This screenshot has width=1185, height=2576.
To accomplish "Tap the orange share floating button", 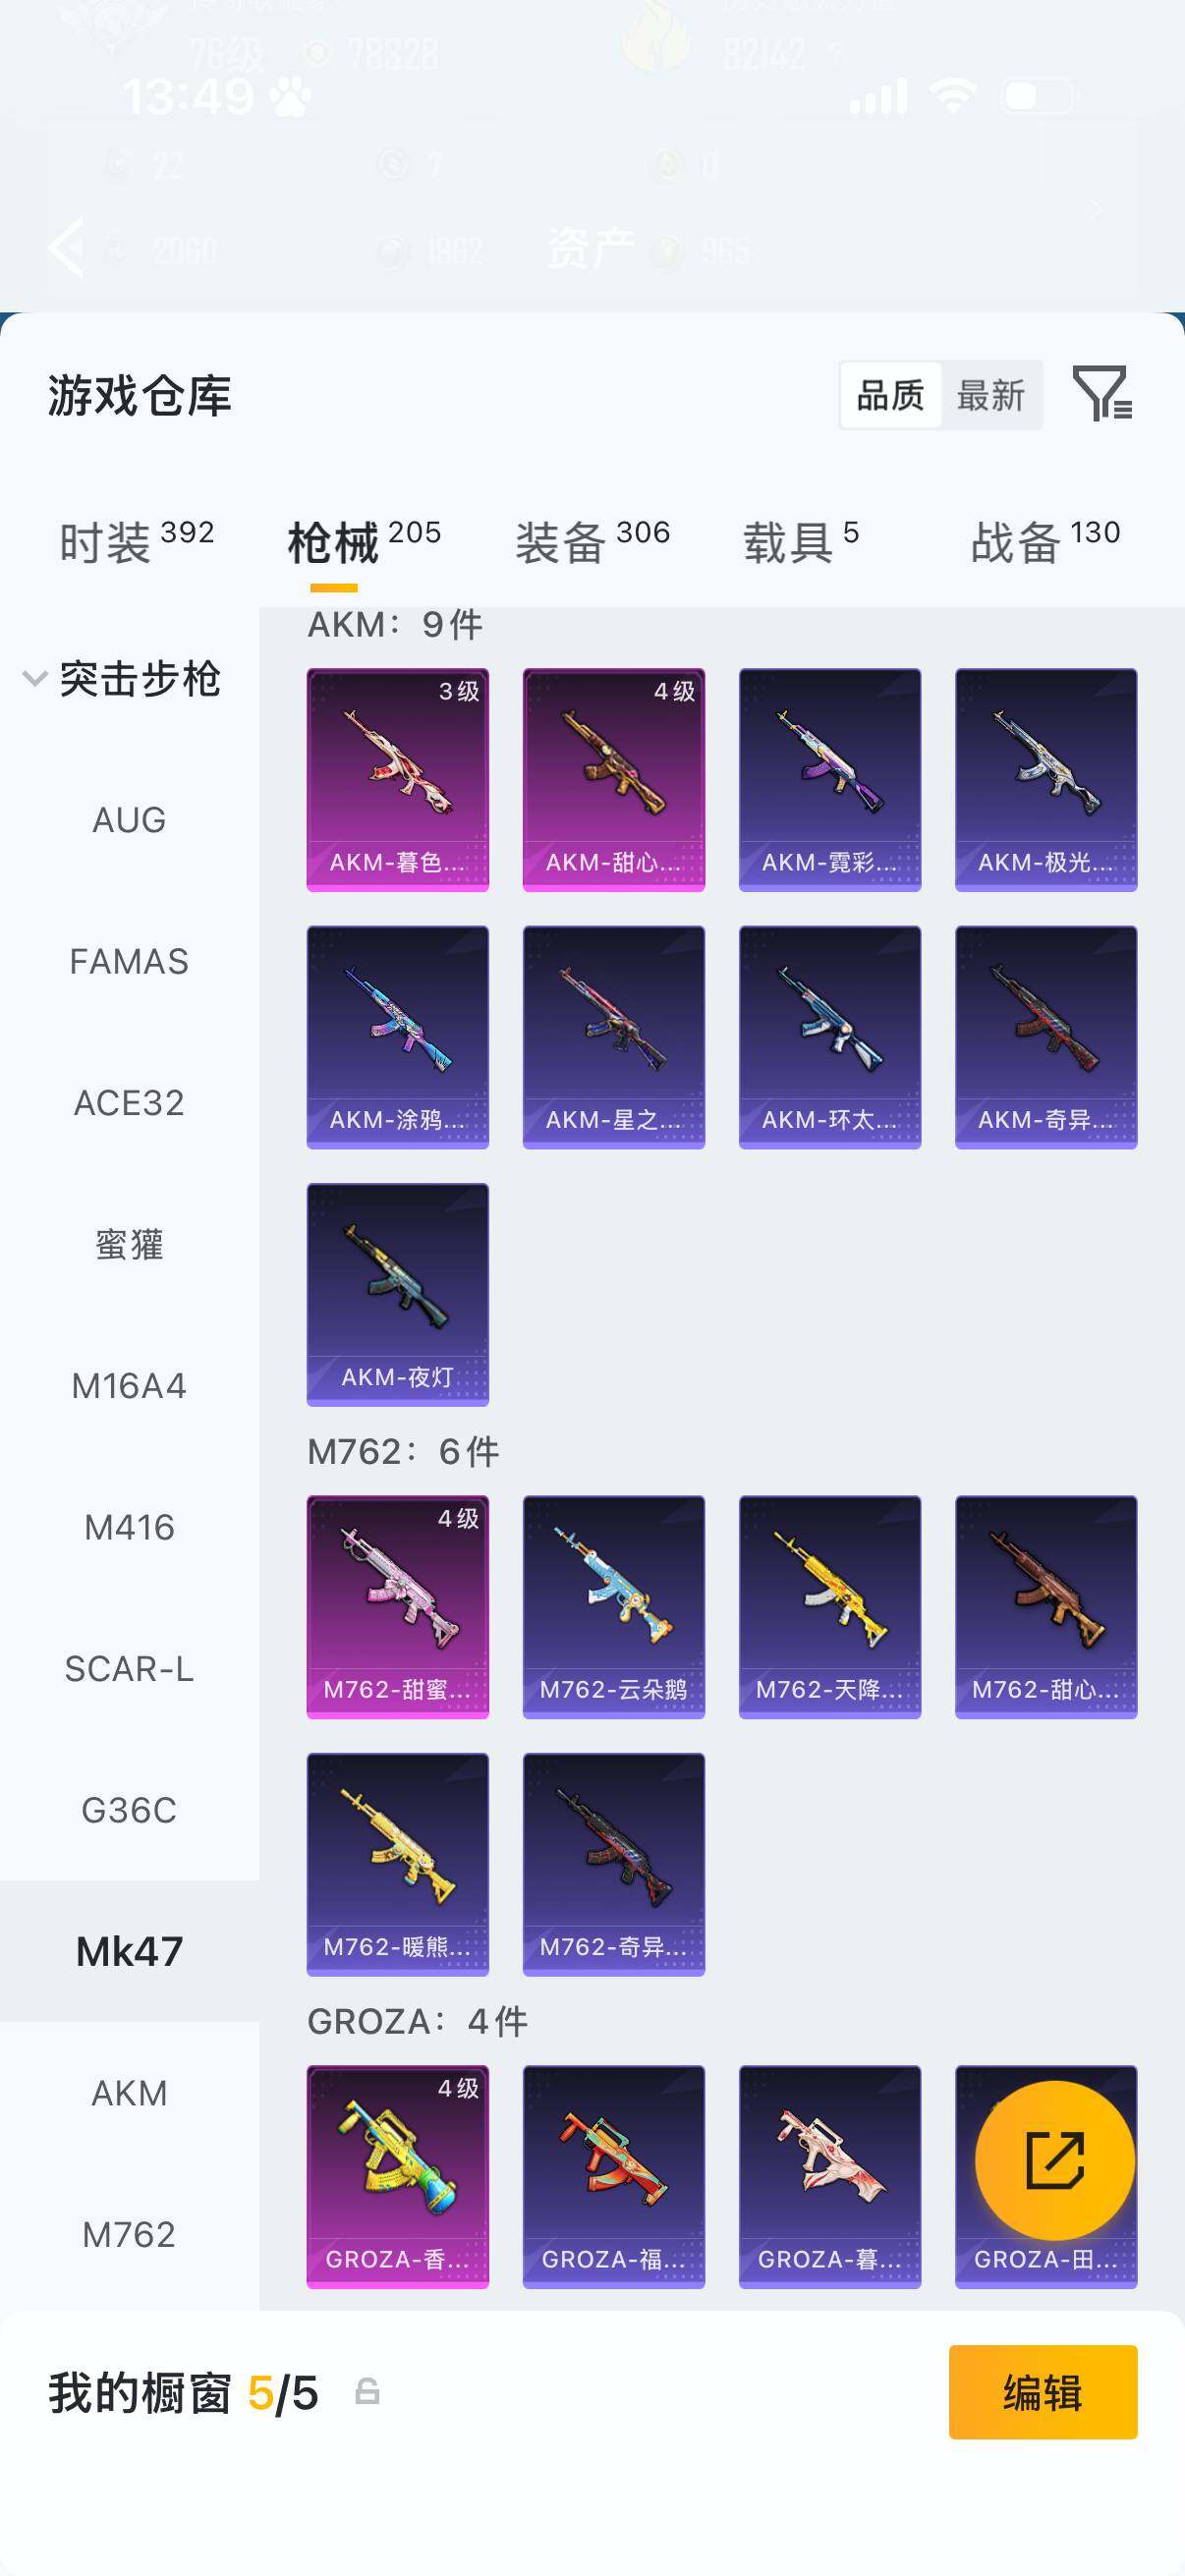I will pos(1055,2160).
